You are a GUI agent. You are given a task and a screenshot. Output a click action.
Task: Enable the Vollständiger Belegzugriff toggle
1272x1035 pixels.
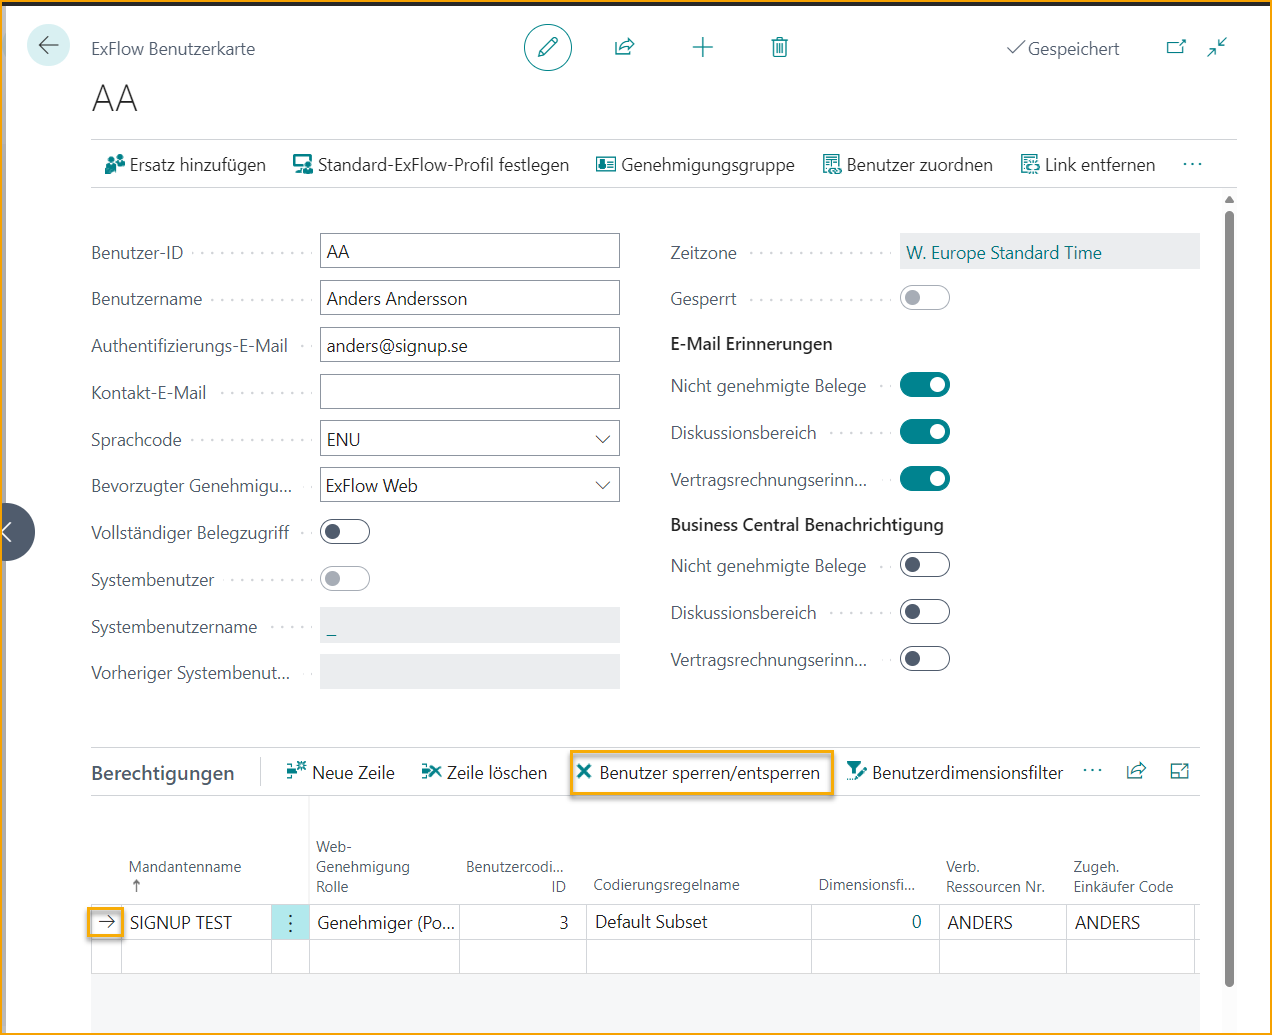pyautogui.click(x=345, y=532)
